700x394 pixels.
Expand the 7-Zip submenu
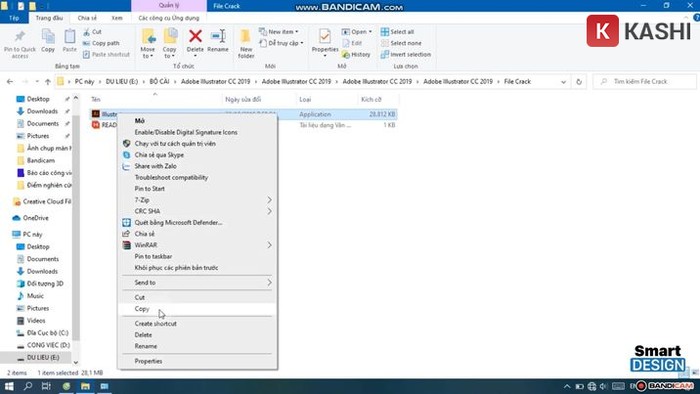click(269, 200)
